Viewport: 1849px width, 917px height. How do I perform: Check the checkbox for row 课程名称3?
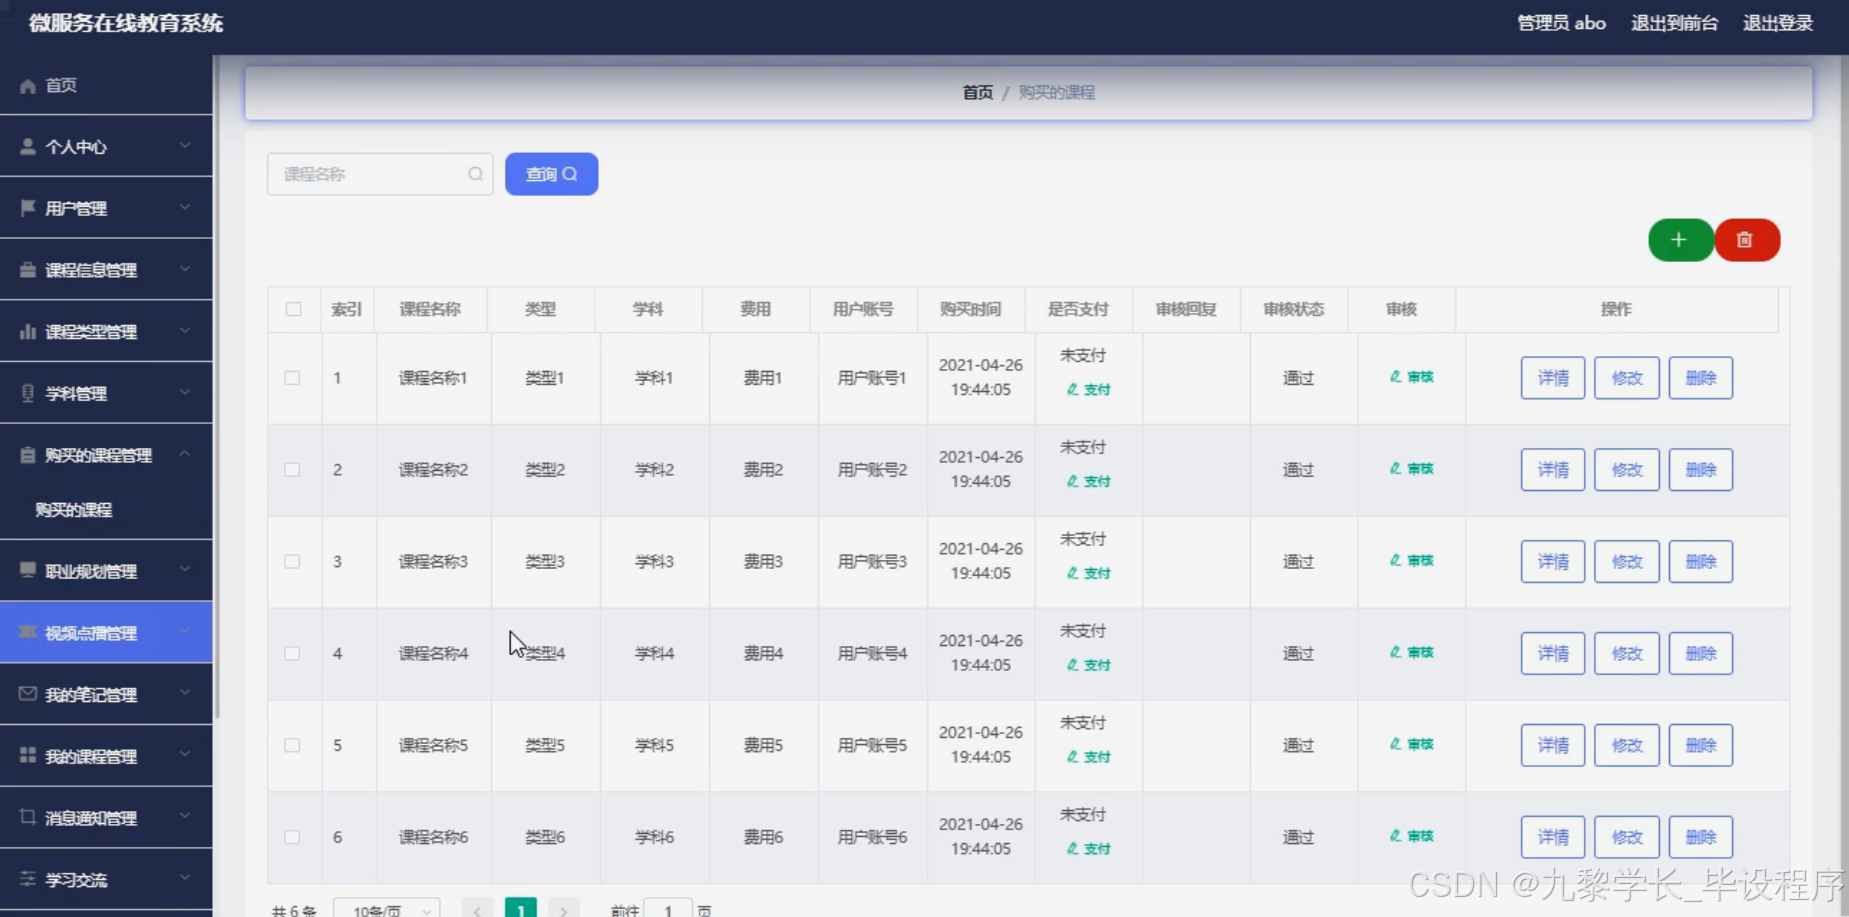tap(292, 562)
